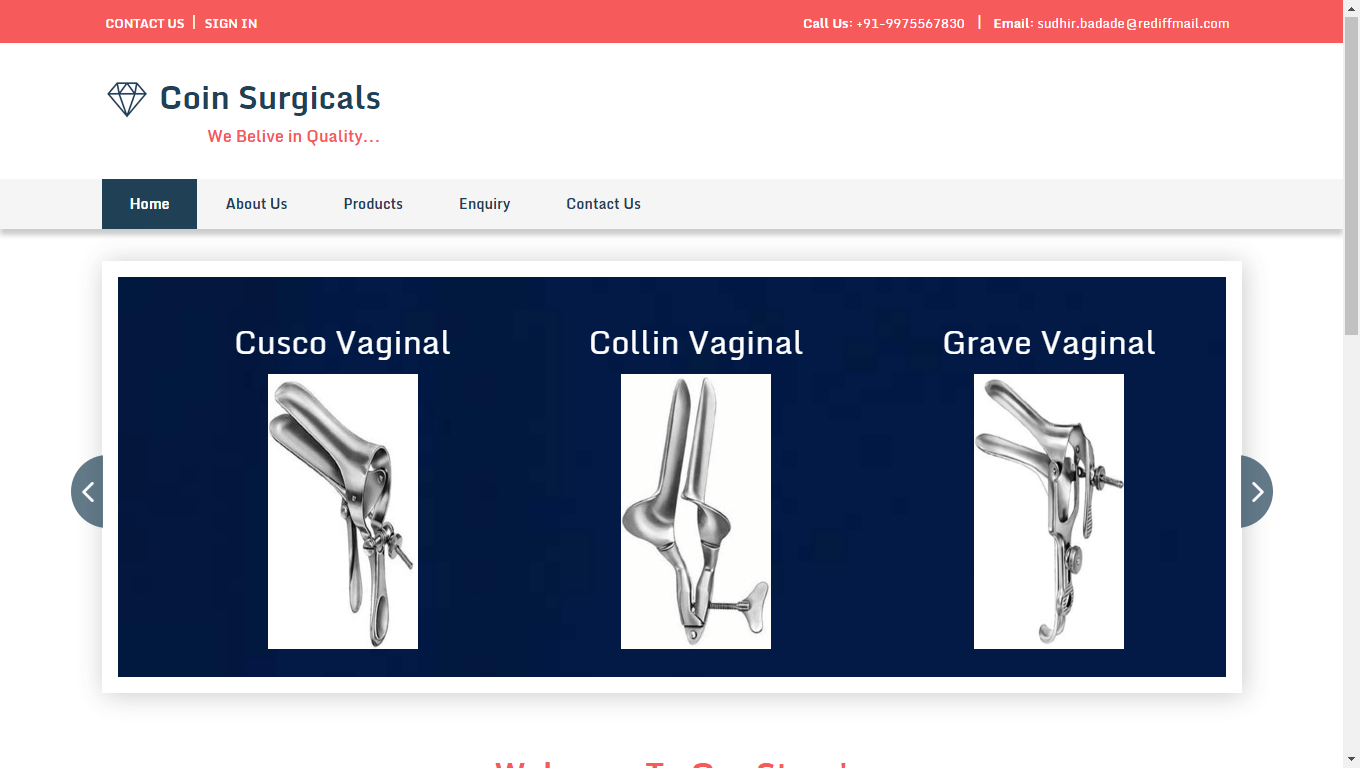This screenshot has height=768, width=1360.
Task: Go to previous slide with left arrow
Action: click(x=87, y=491)
